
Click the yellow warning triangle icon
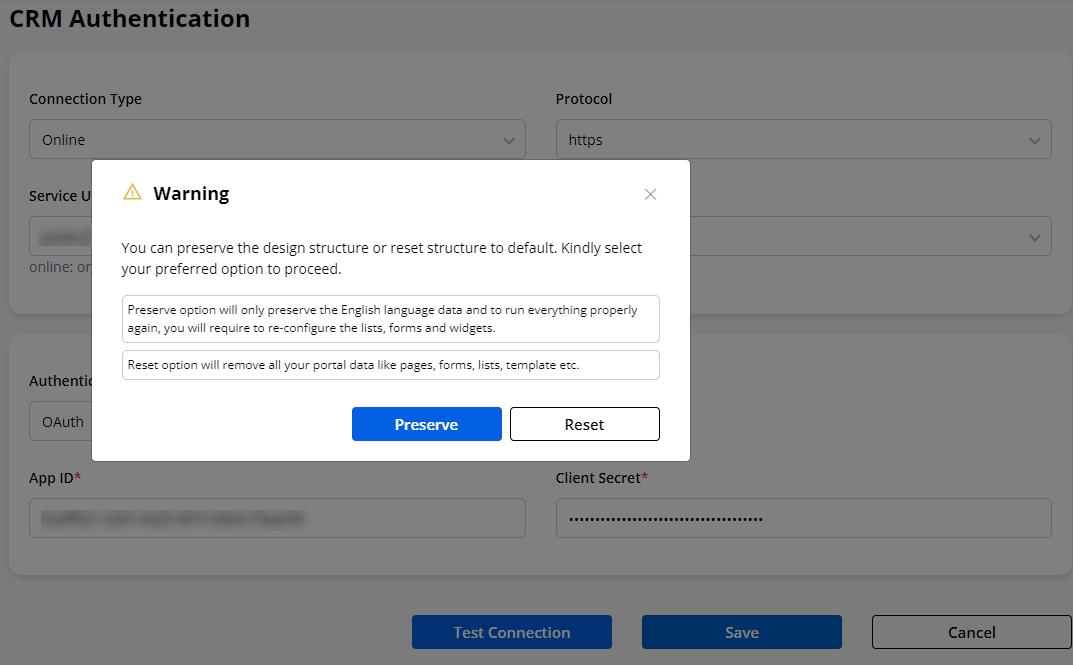tap(132, 193)
